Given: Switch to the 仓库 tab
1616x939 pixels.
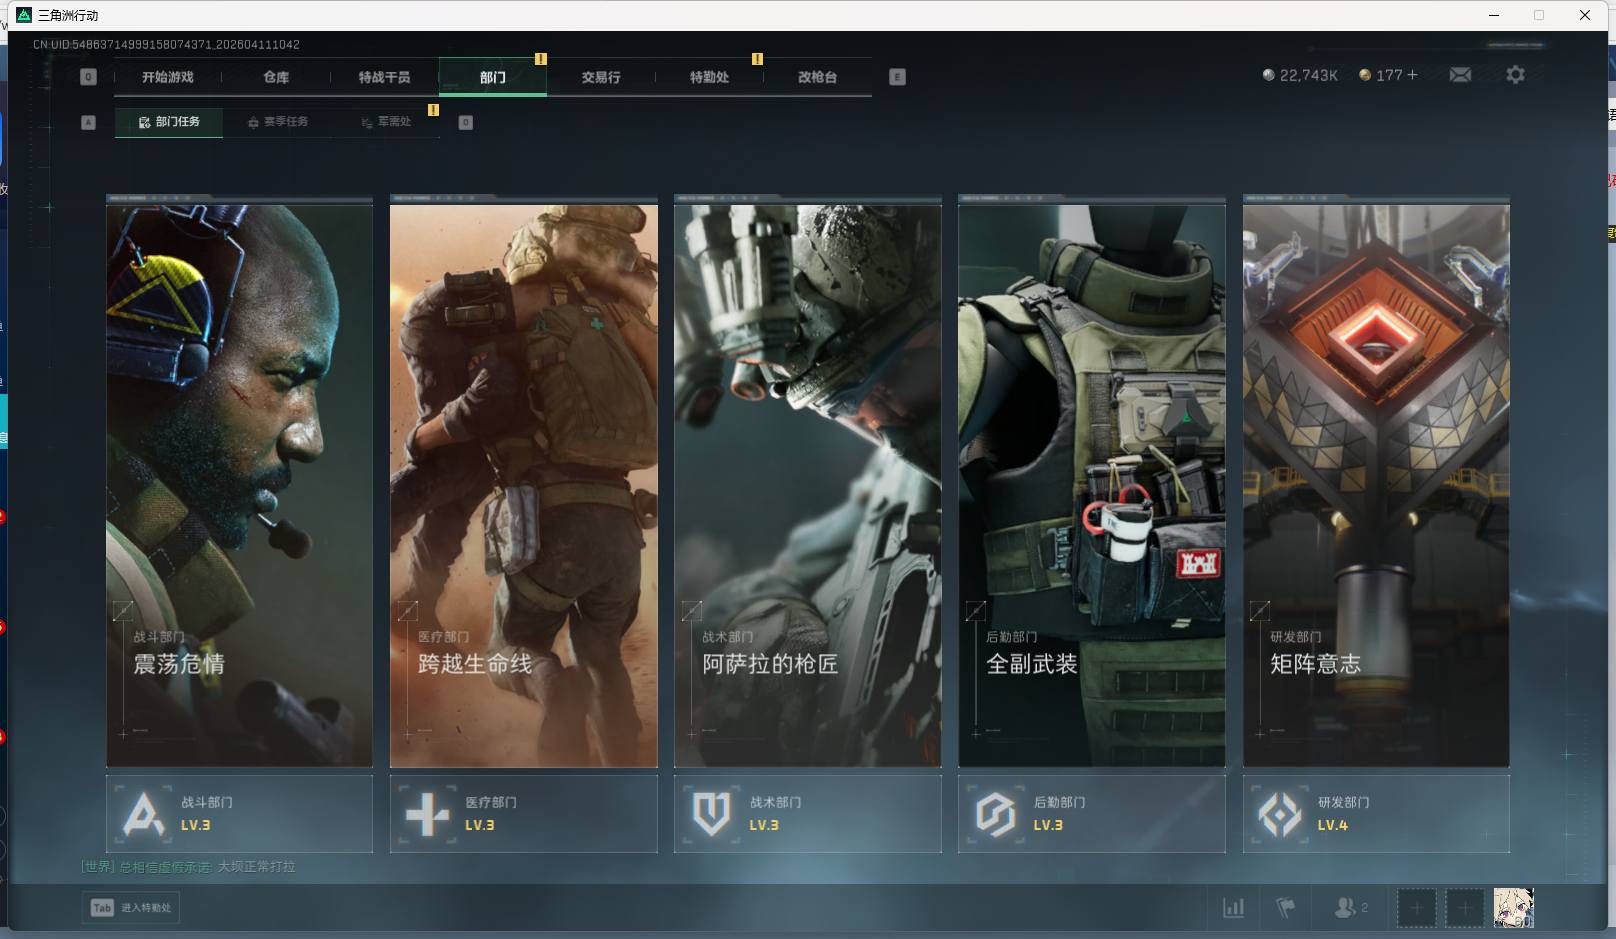Looking at the screenshot, I should click(276, 77).
